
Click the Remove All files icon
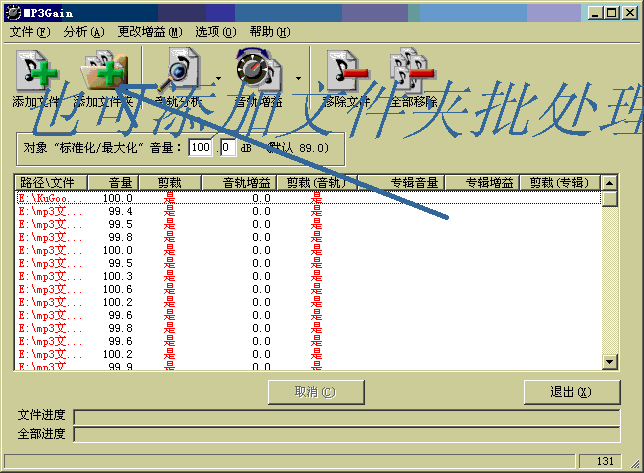pyautogui.click(x=412, y=69)
